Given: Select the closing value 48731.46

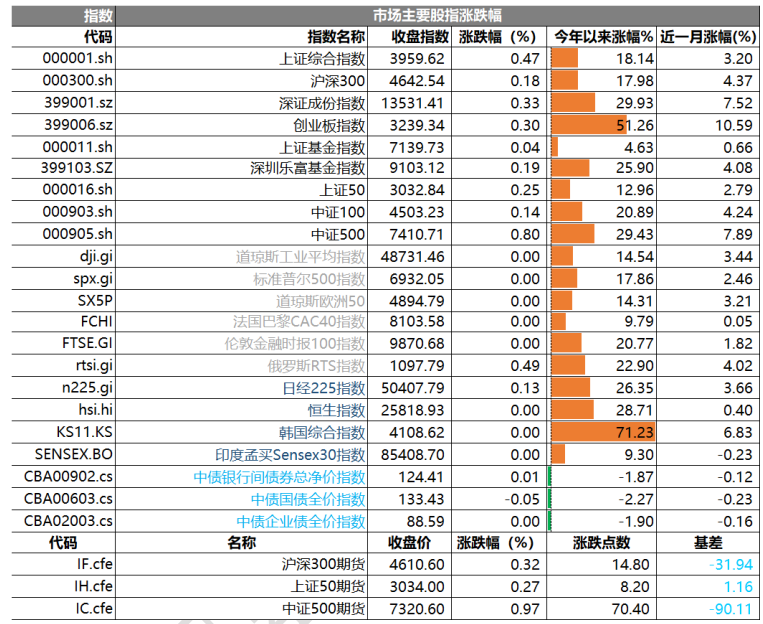Looking at the screenshot, I should 418,256.
